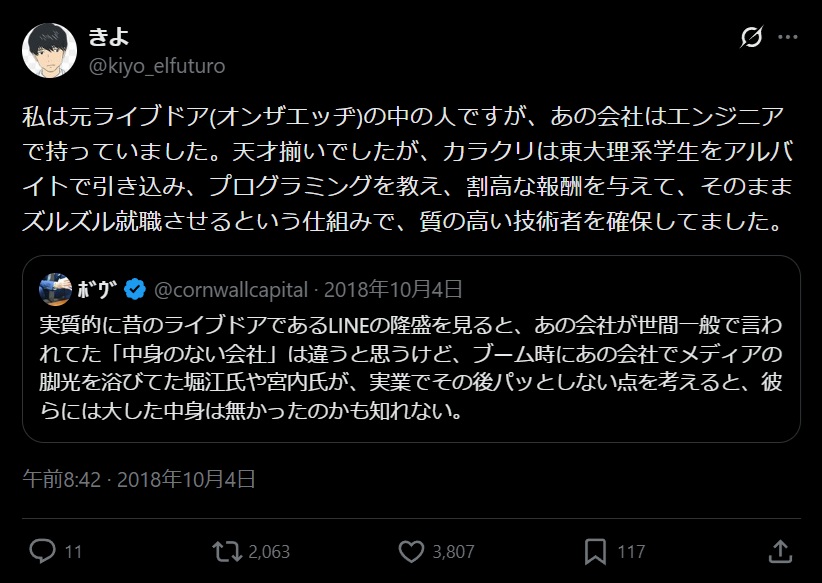Click the timestamp 午前8:42 · 2018年10月4日
Viewport: 822px width, 583px height.
coord(139,479)
